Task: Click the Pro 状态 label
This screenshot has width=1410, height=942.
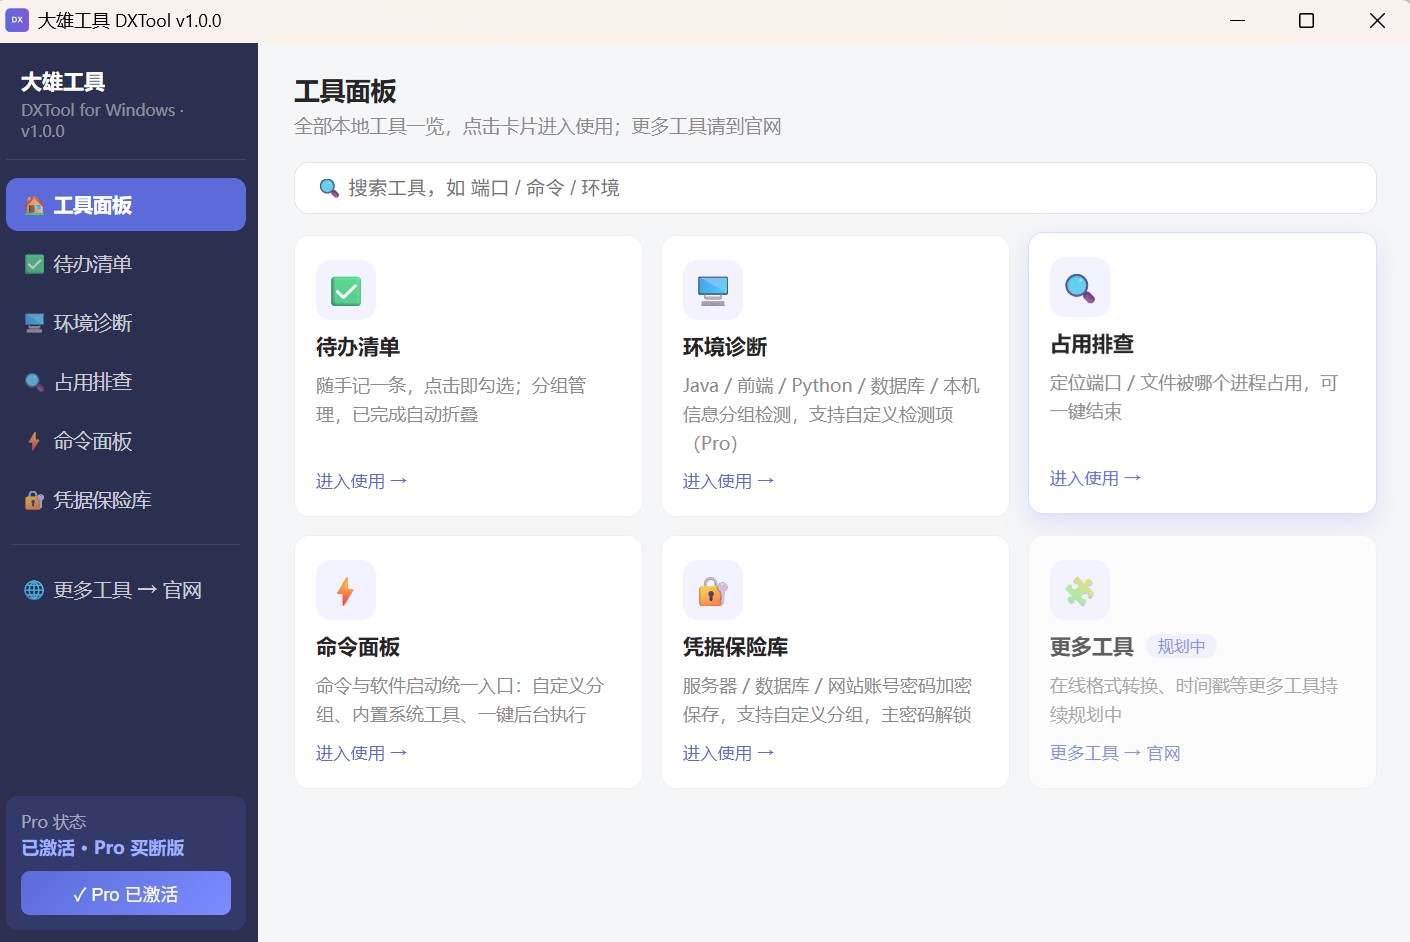Action: 54,822
